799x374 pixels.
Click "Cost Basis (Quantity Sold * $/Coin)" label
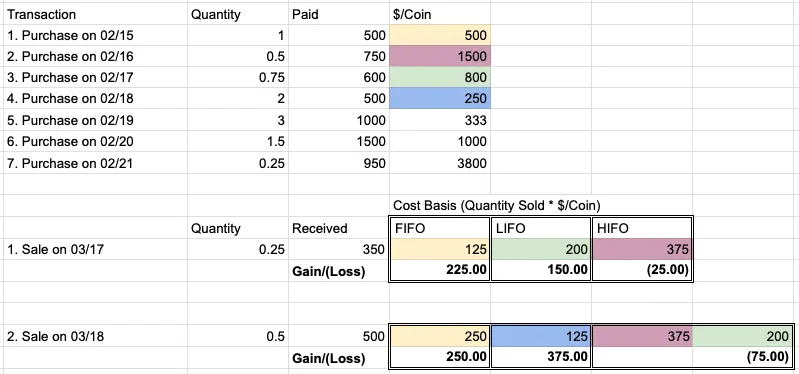click(x=497, y=206)
